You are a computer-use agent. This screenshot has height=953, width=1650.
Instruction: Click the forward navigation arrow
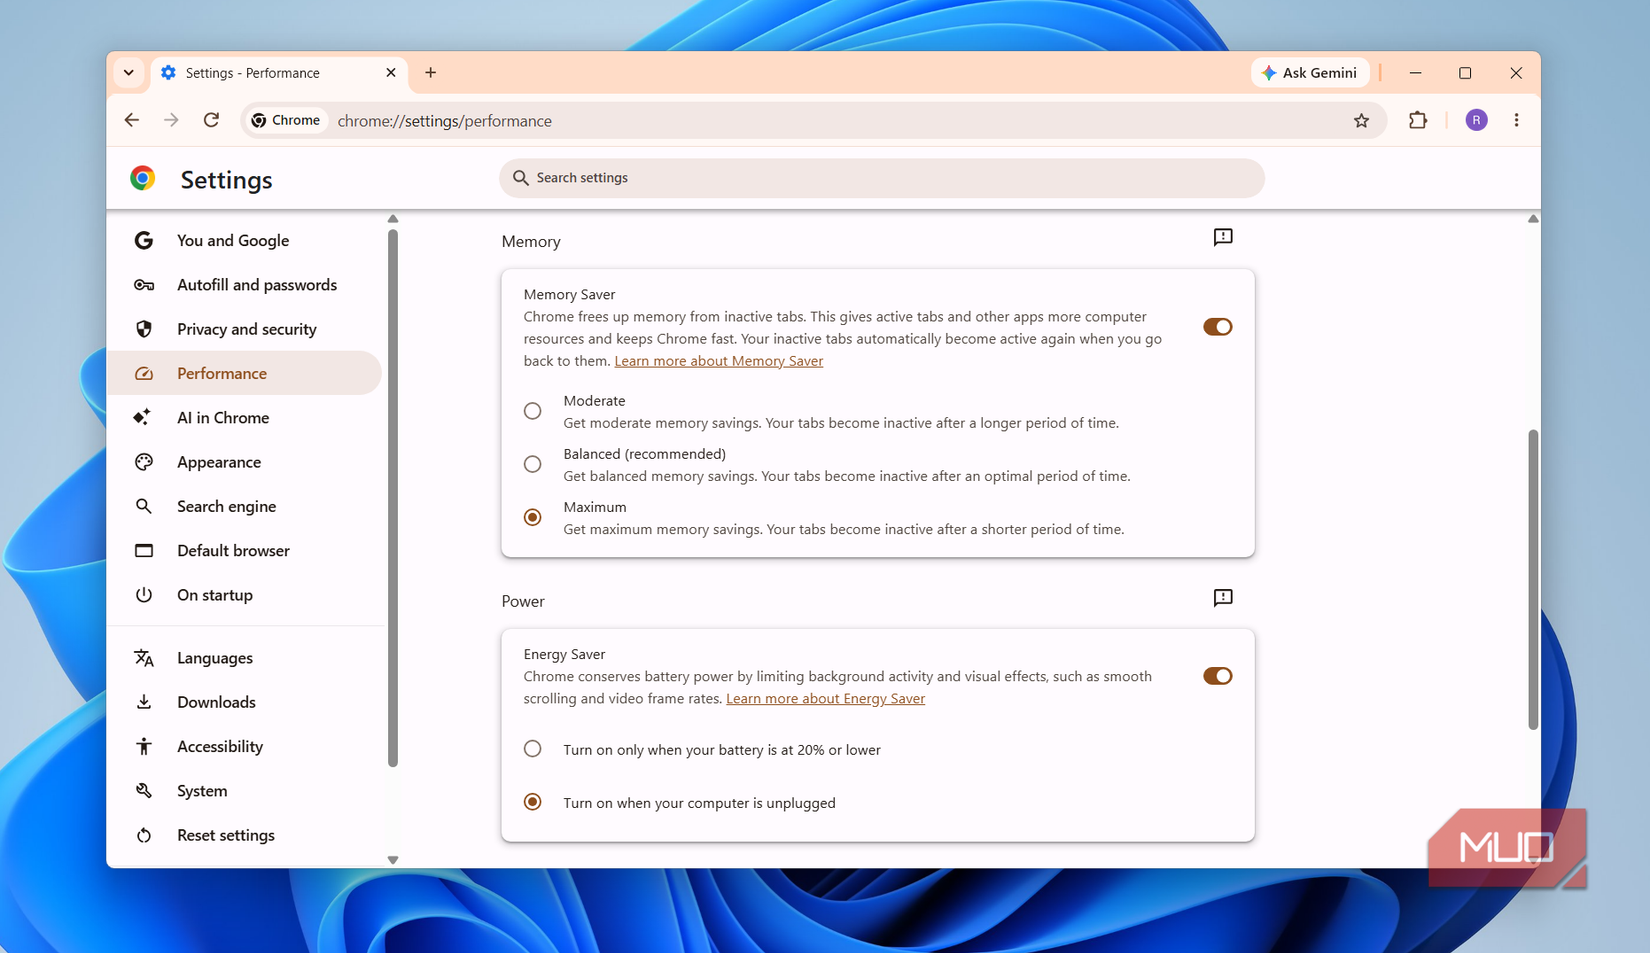(172, 121)
